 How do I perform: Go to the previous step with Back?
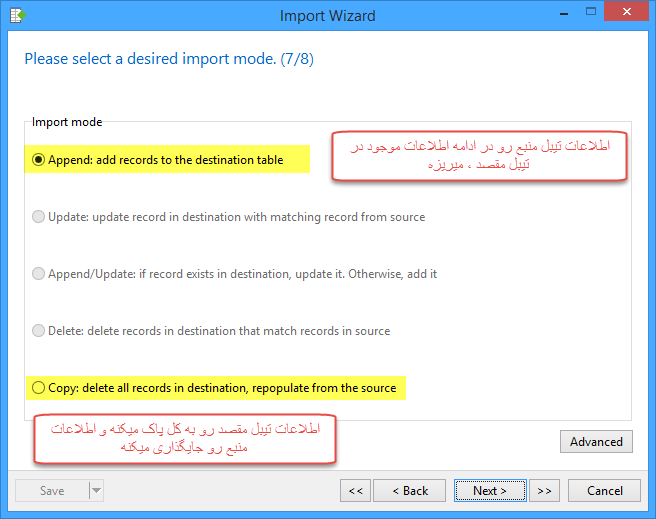click(x=410, y=491)
